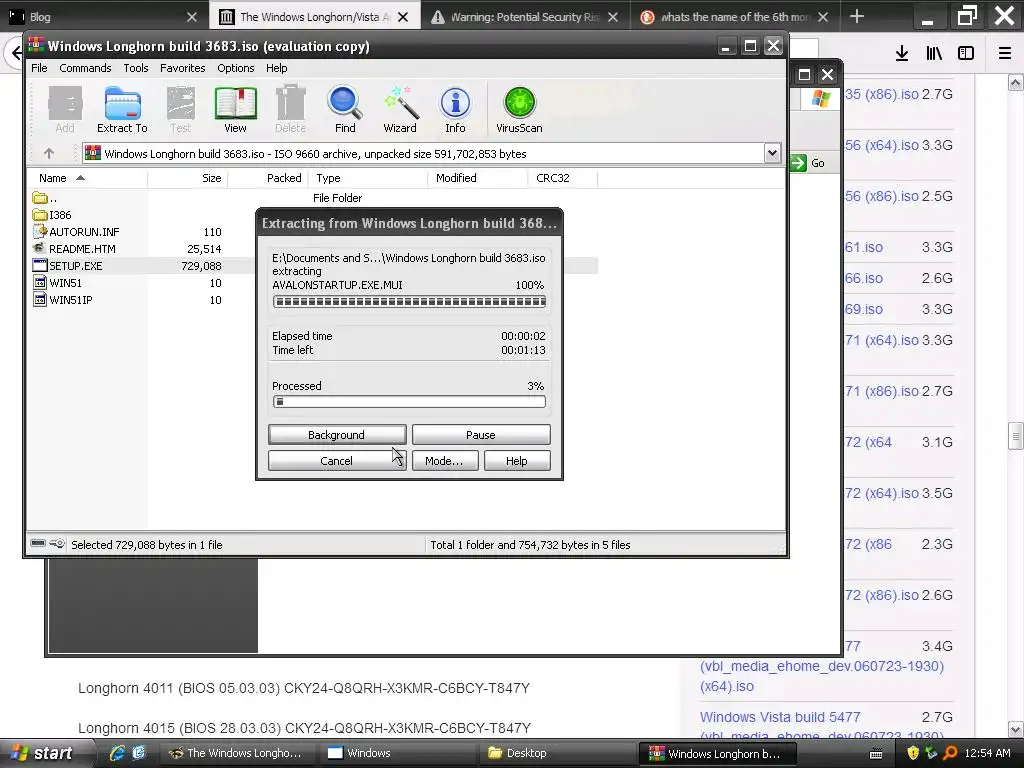Toggle Firefox sidebar icon

point(966,53)
